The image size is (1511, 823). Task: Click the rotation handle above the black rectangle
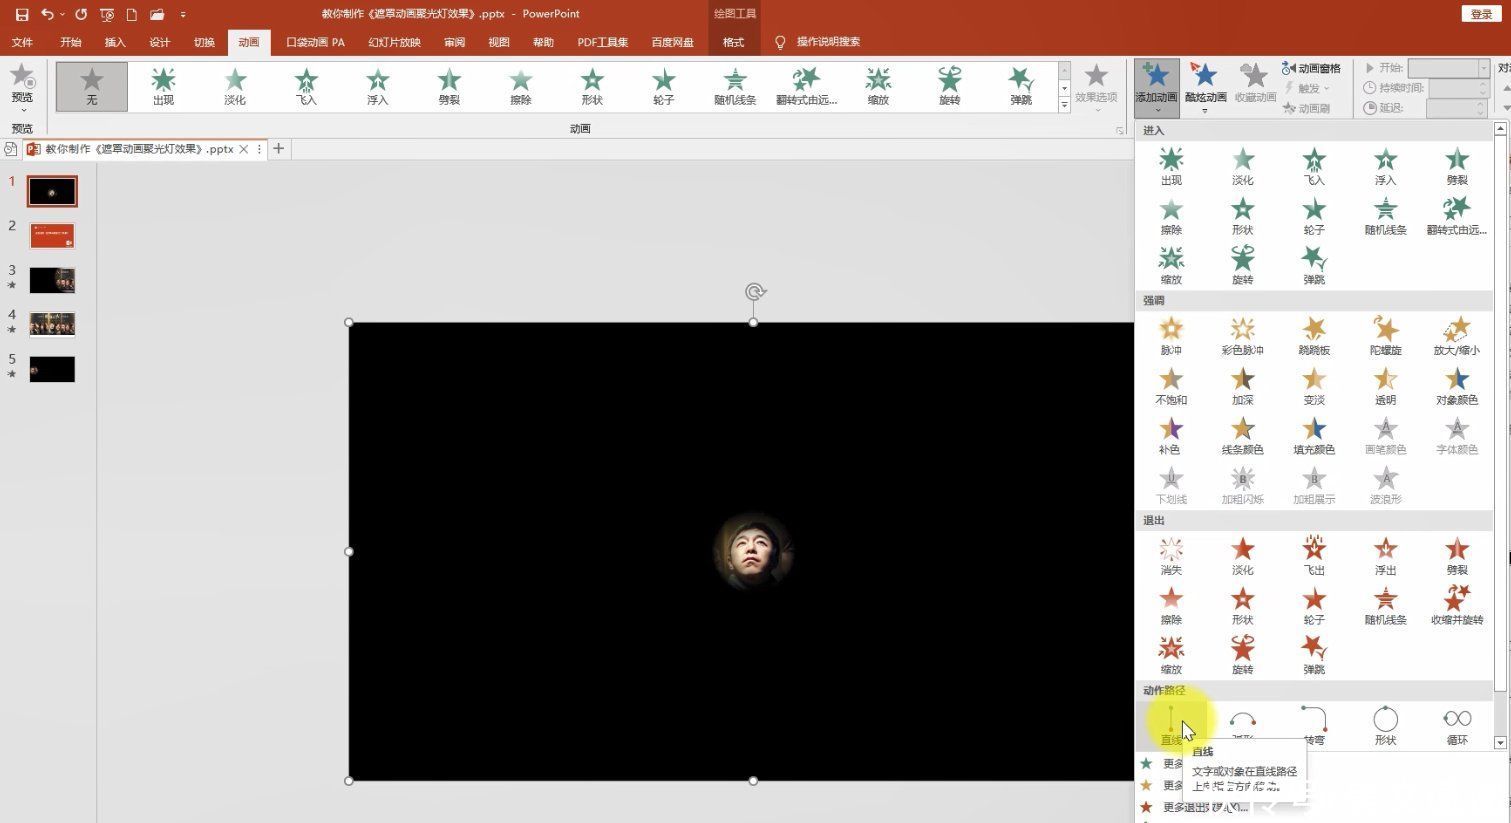click(x=755, y=291)
